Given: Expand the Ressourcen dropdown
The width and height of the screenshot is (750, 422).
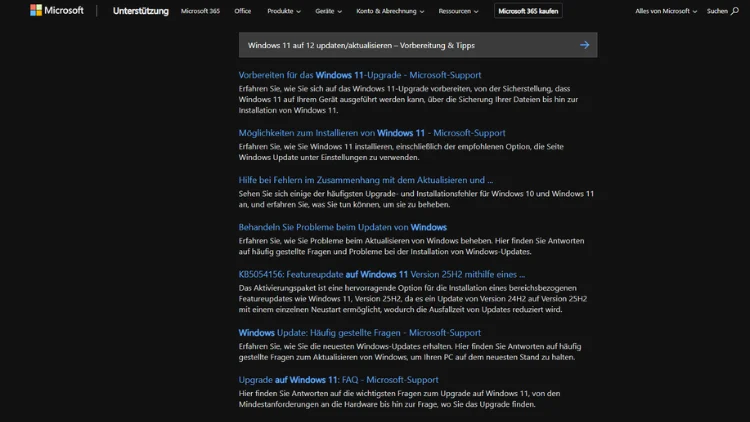Looking at the screenshot, I should point(458,11).
